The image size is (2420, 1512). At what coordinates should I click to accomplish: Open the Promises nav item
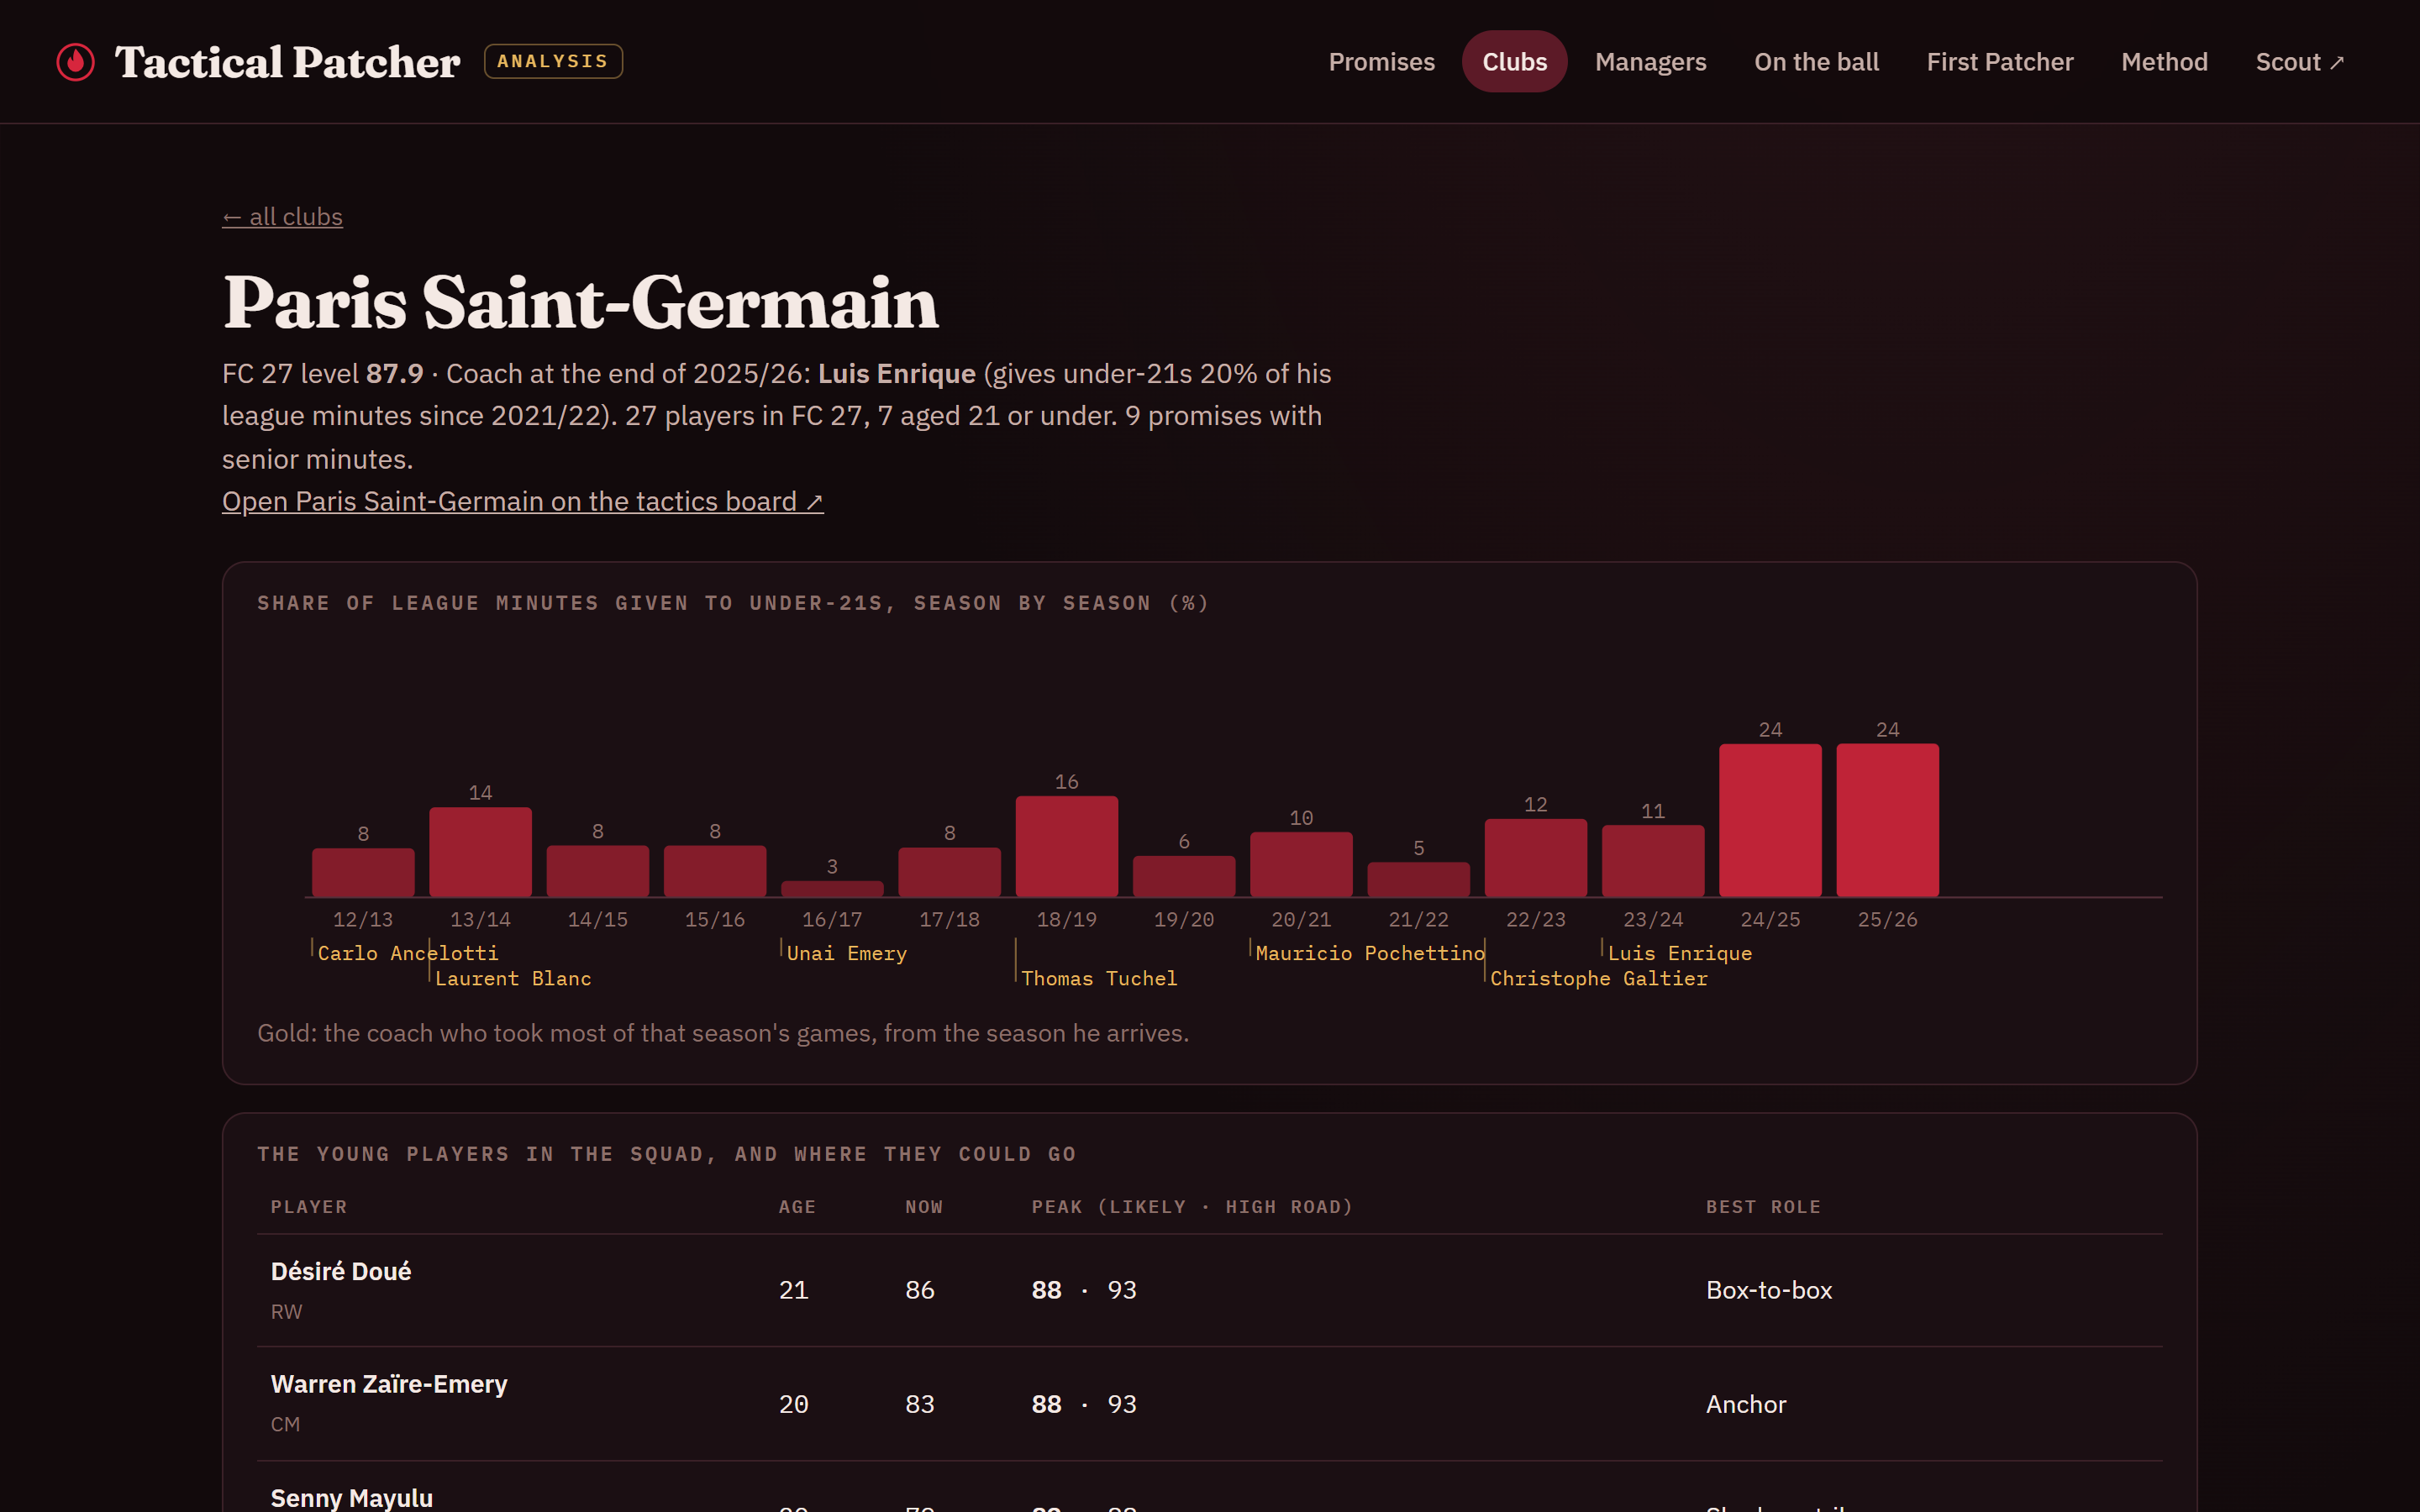(x=1381, y=62)
